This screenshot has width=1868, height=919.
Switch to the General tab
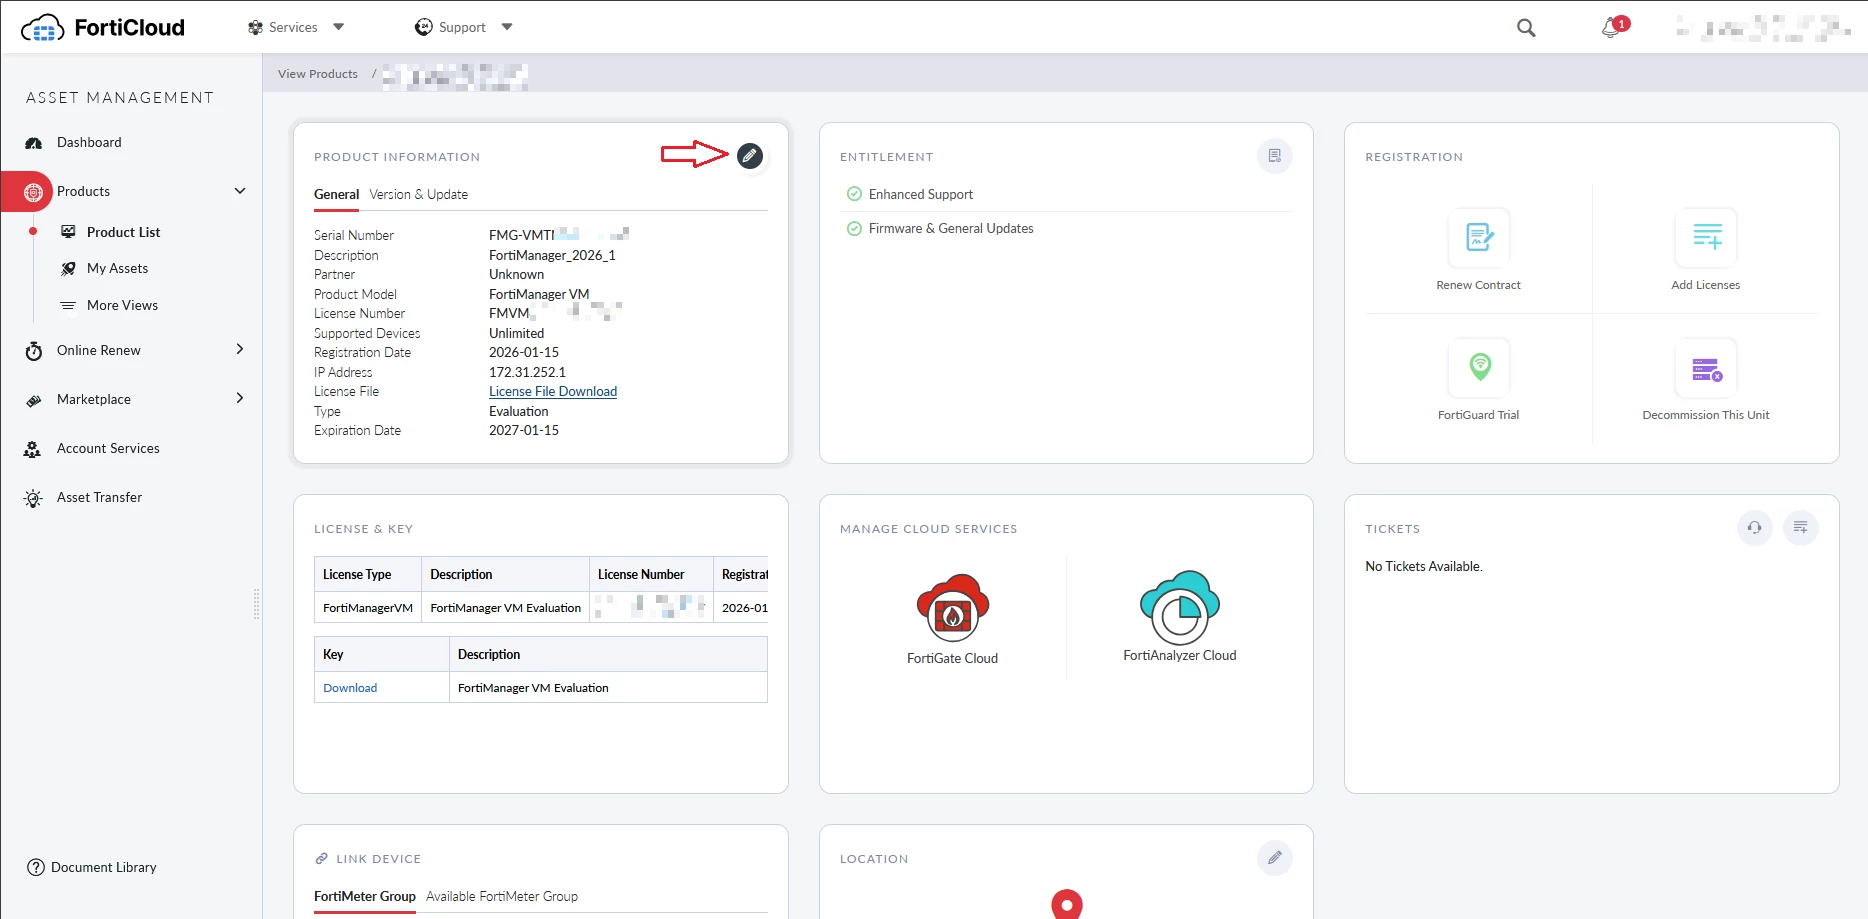pyautogui.click(x=337, y=194)
